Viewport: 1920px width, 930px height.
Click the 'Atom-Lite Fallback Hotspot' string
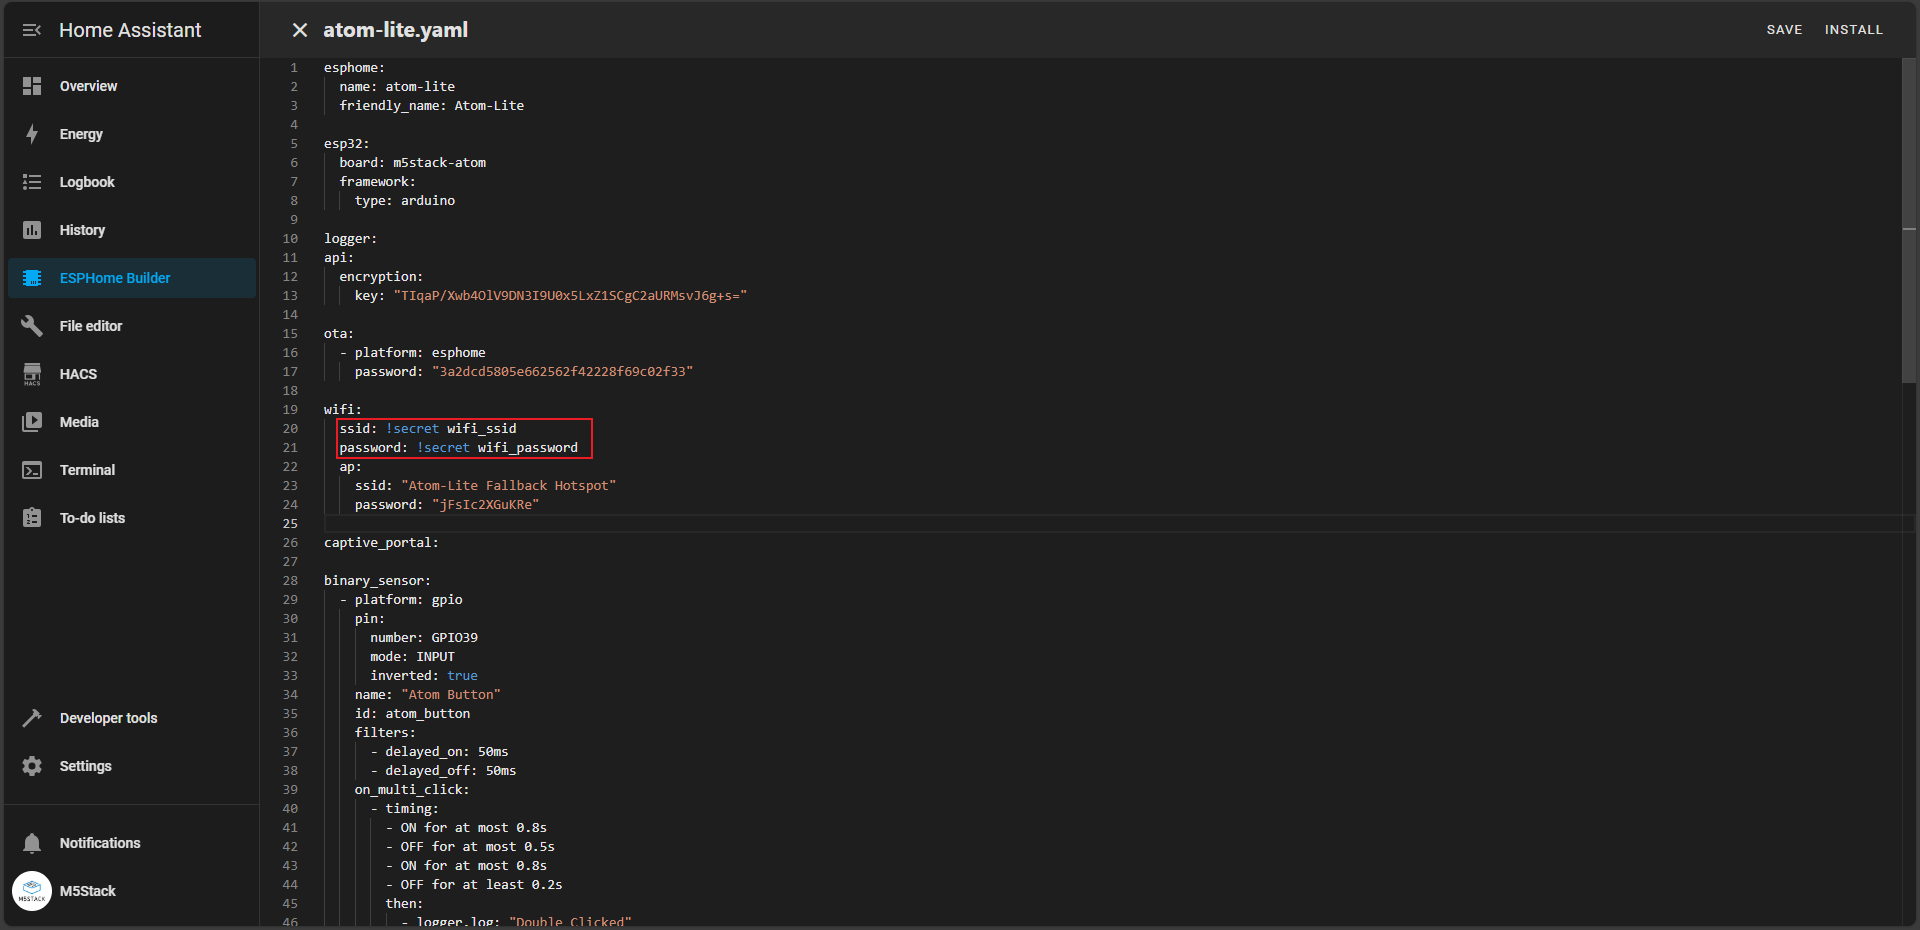coord(509,485)
